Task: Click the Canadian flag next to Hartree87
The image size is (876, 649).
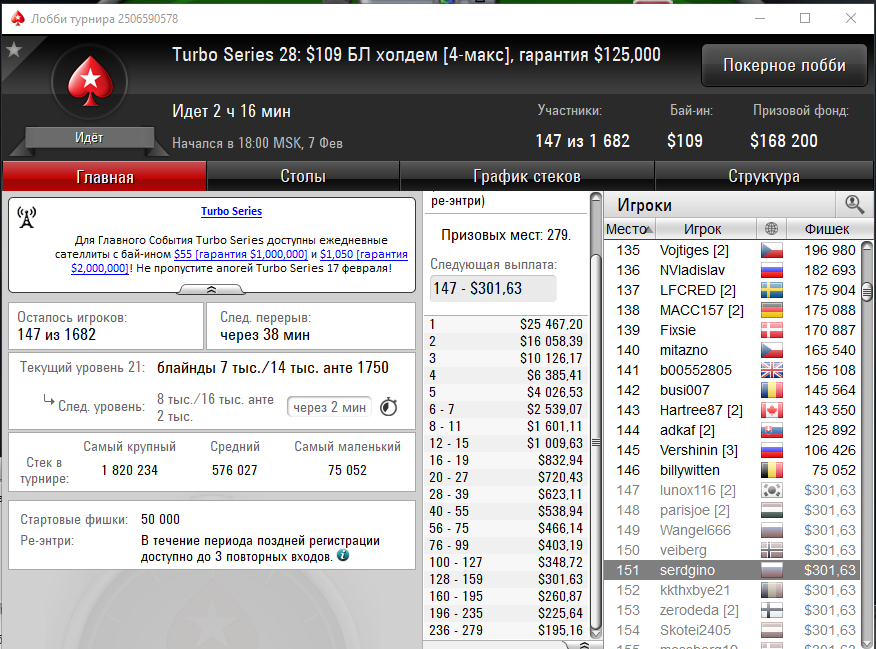Action: tap(772, 411)
